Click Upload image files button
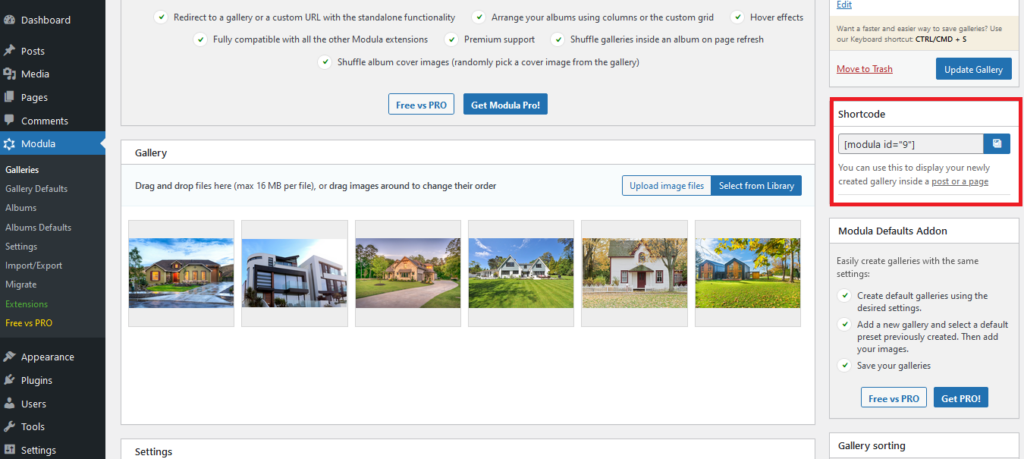This screenshot has height=459, width=1024. click(666, 185)
